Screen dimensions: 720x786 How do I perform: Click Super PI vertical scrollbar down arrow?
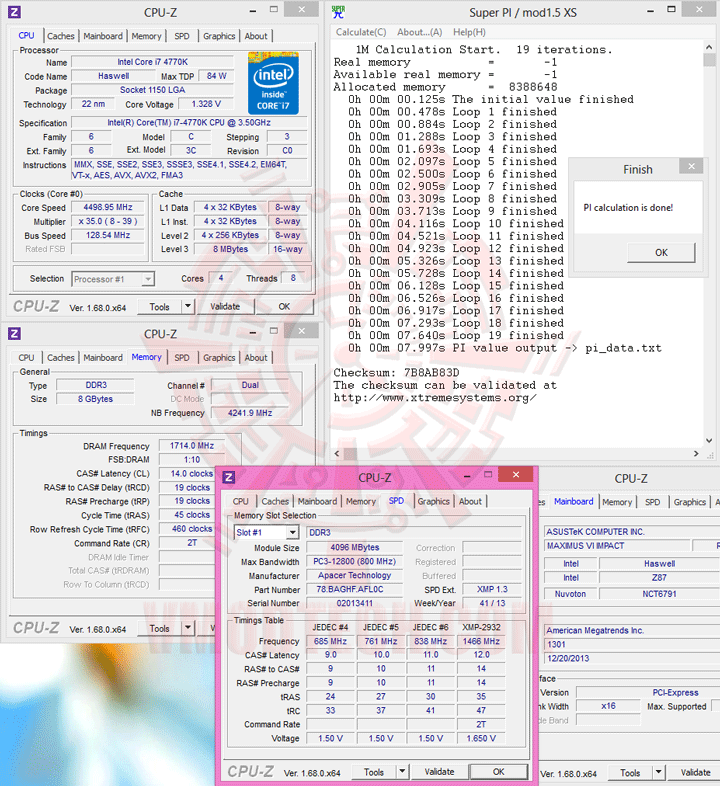709,441
